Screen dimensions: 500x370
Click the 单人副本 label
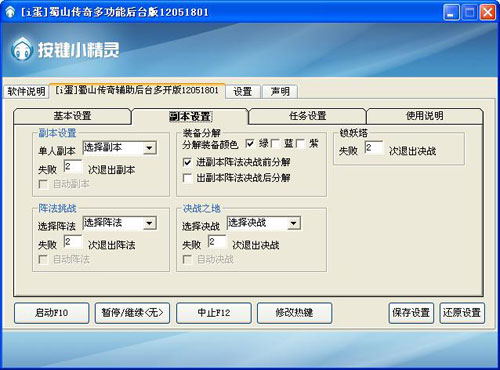pos(57,151)
